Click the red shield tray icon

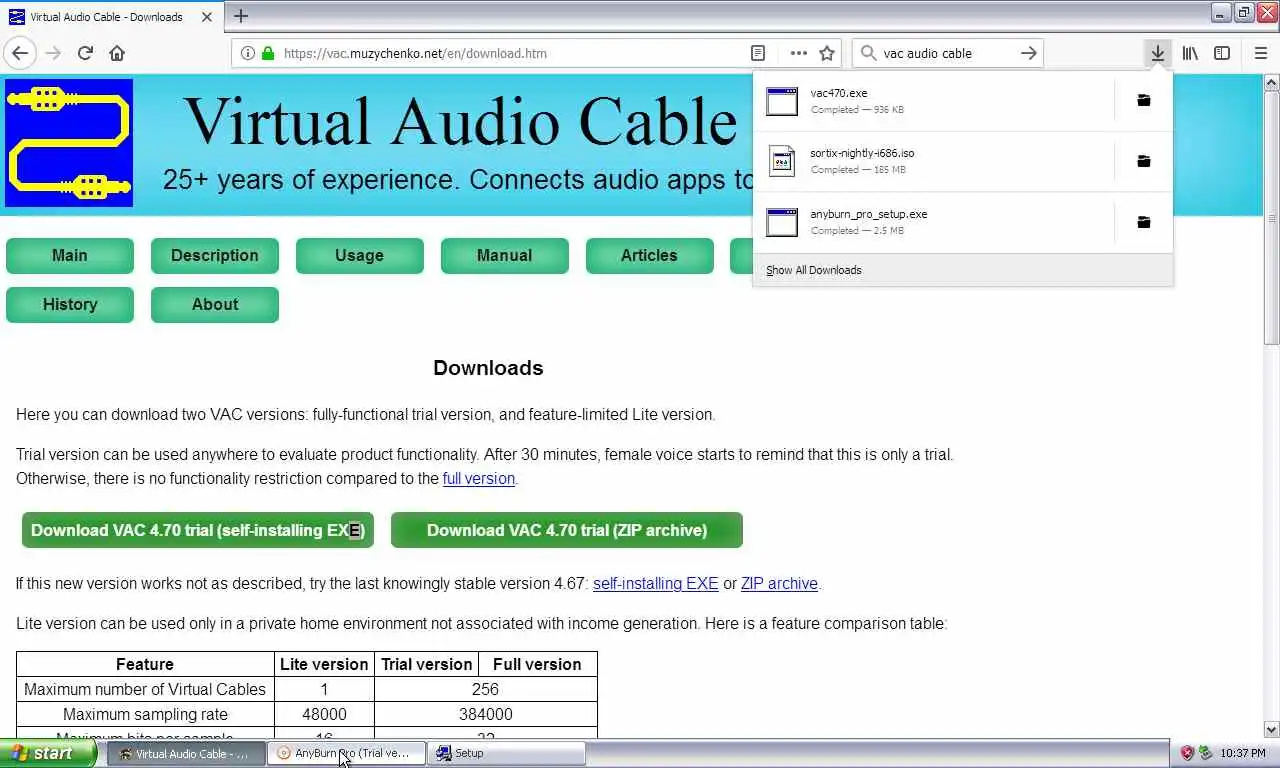click(x=1187, y=753)
